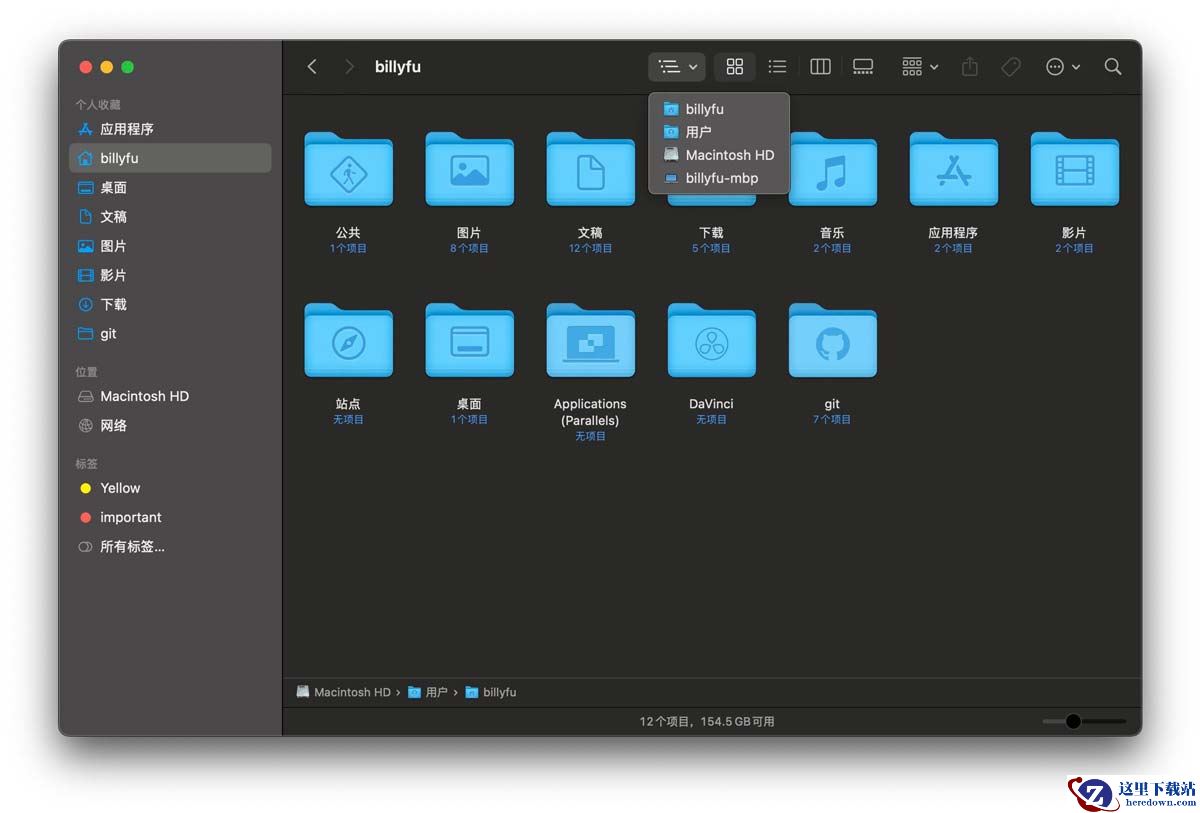The image size is (1200, 813).
Task: Click 用户 in the bottom path bar
Action: click(436, 692)
